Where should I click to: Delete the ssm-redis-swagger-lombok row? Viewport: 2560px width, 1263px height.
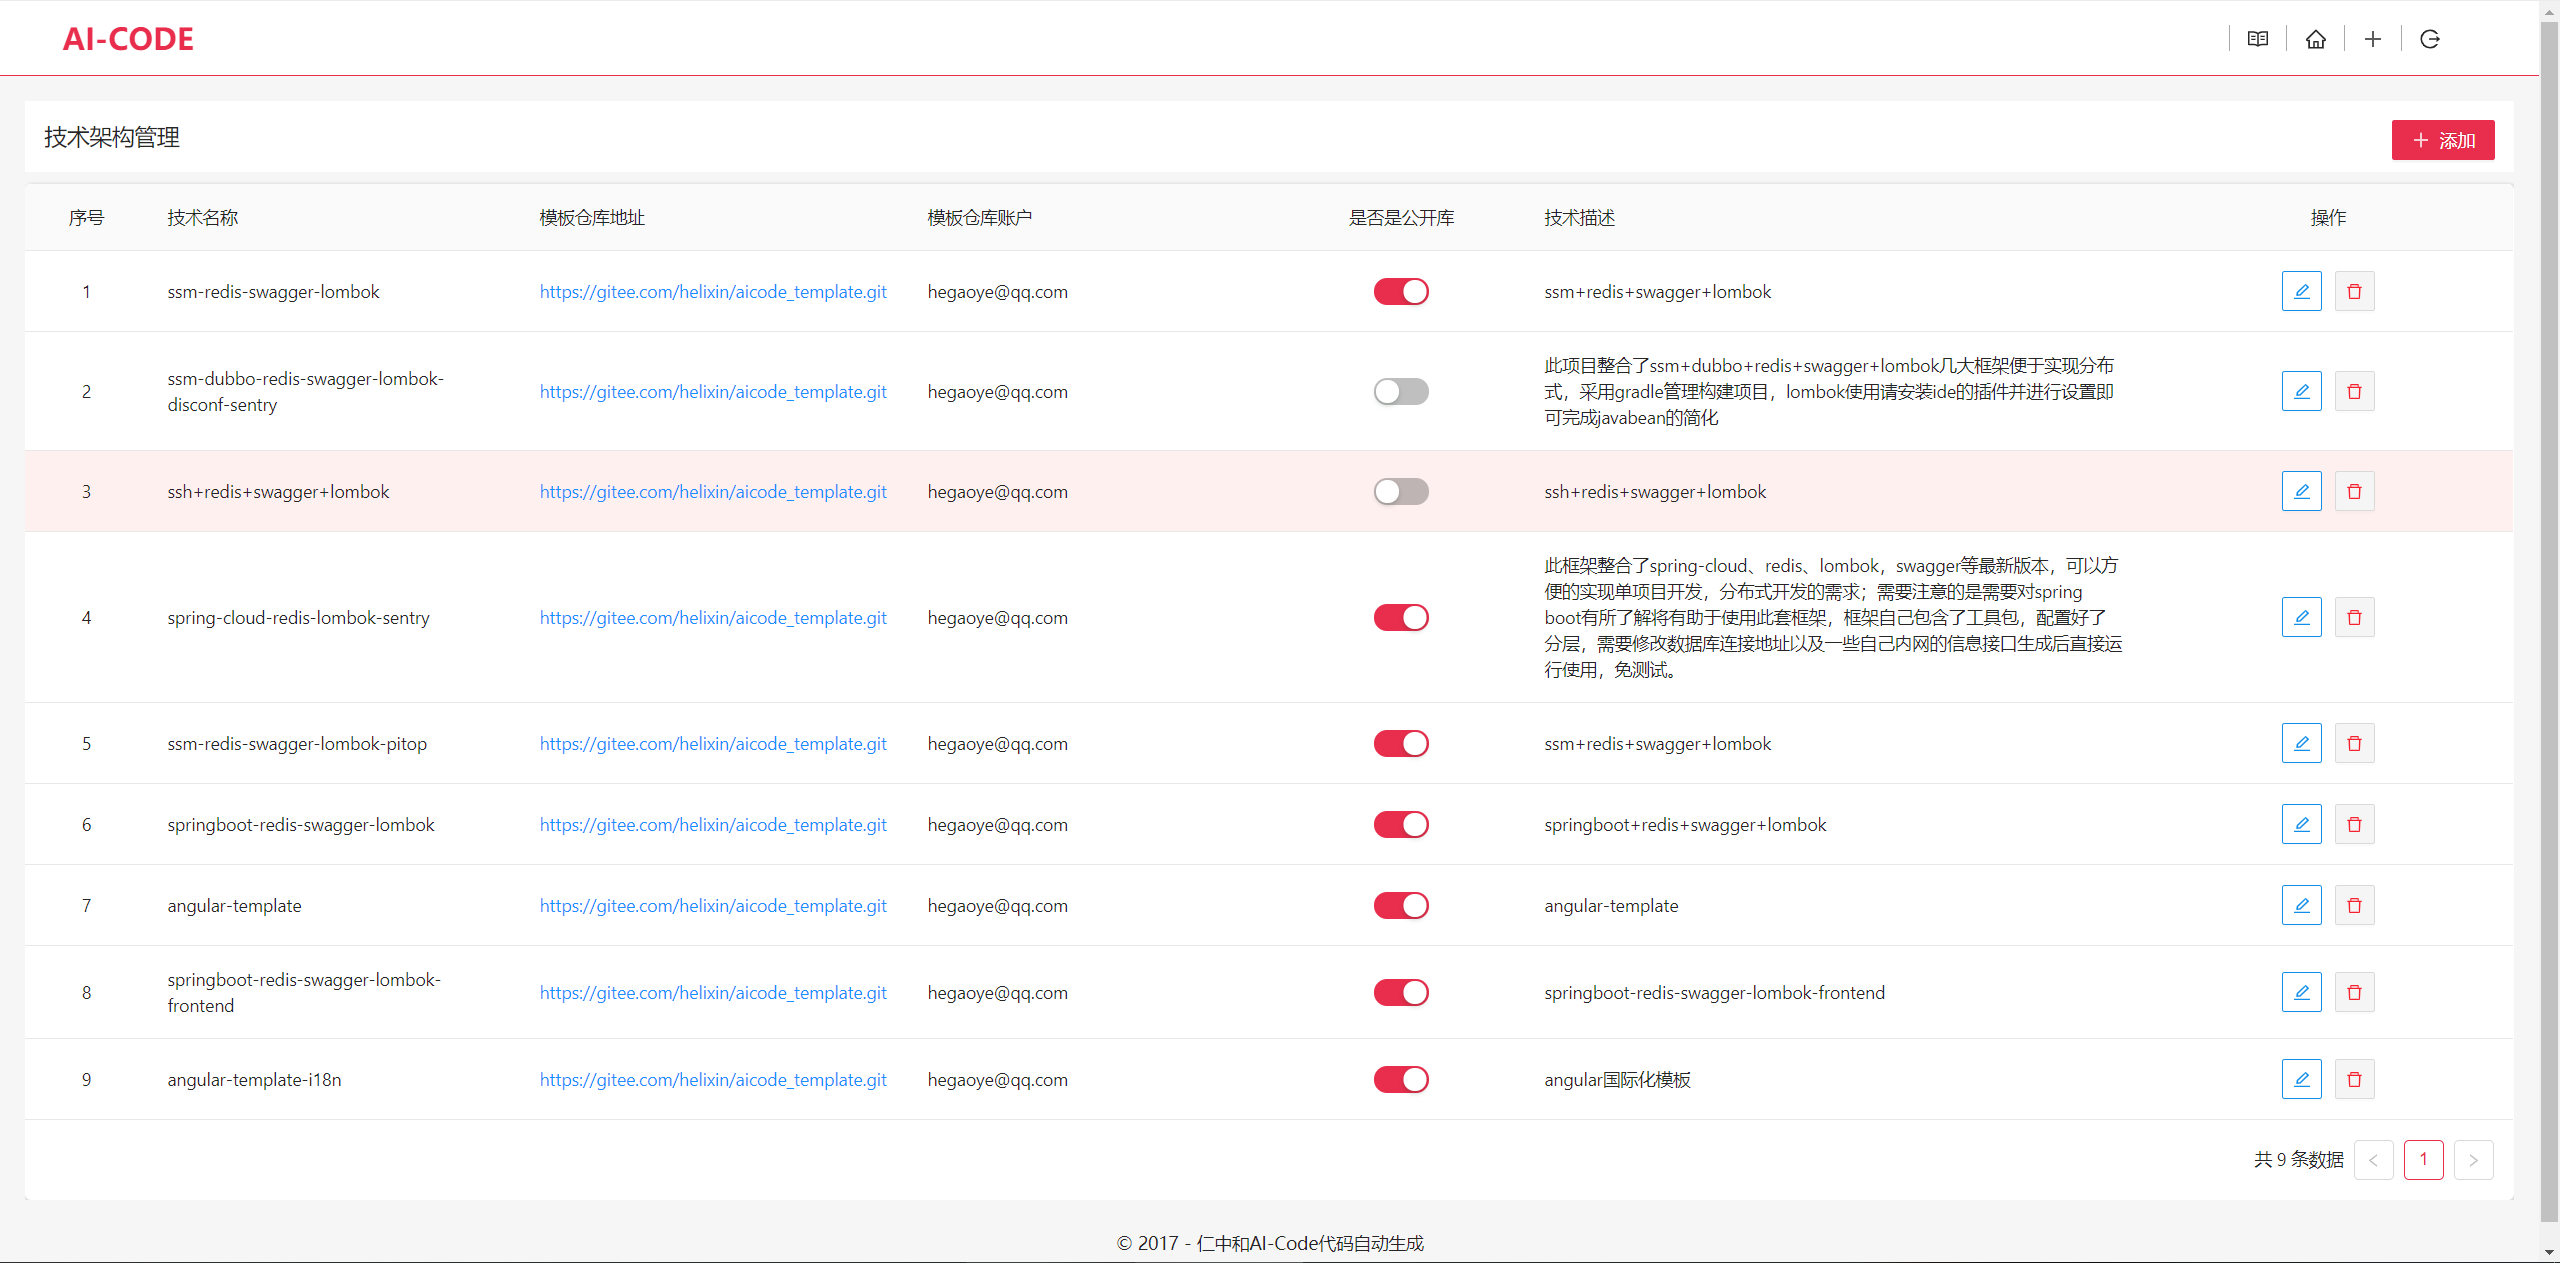[2354, 291]
